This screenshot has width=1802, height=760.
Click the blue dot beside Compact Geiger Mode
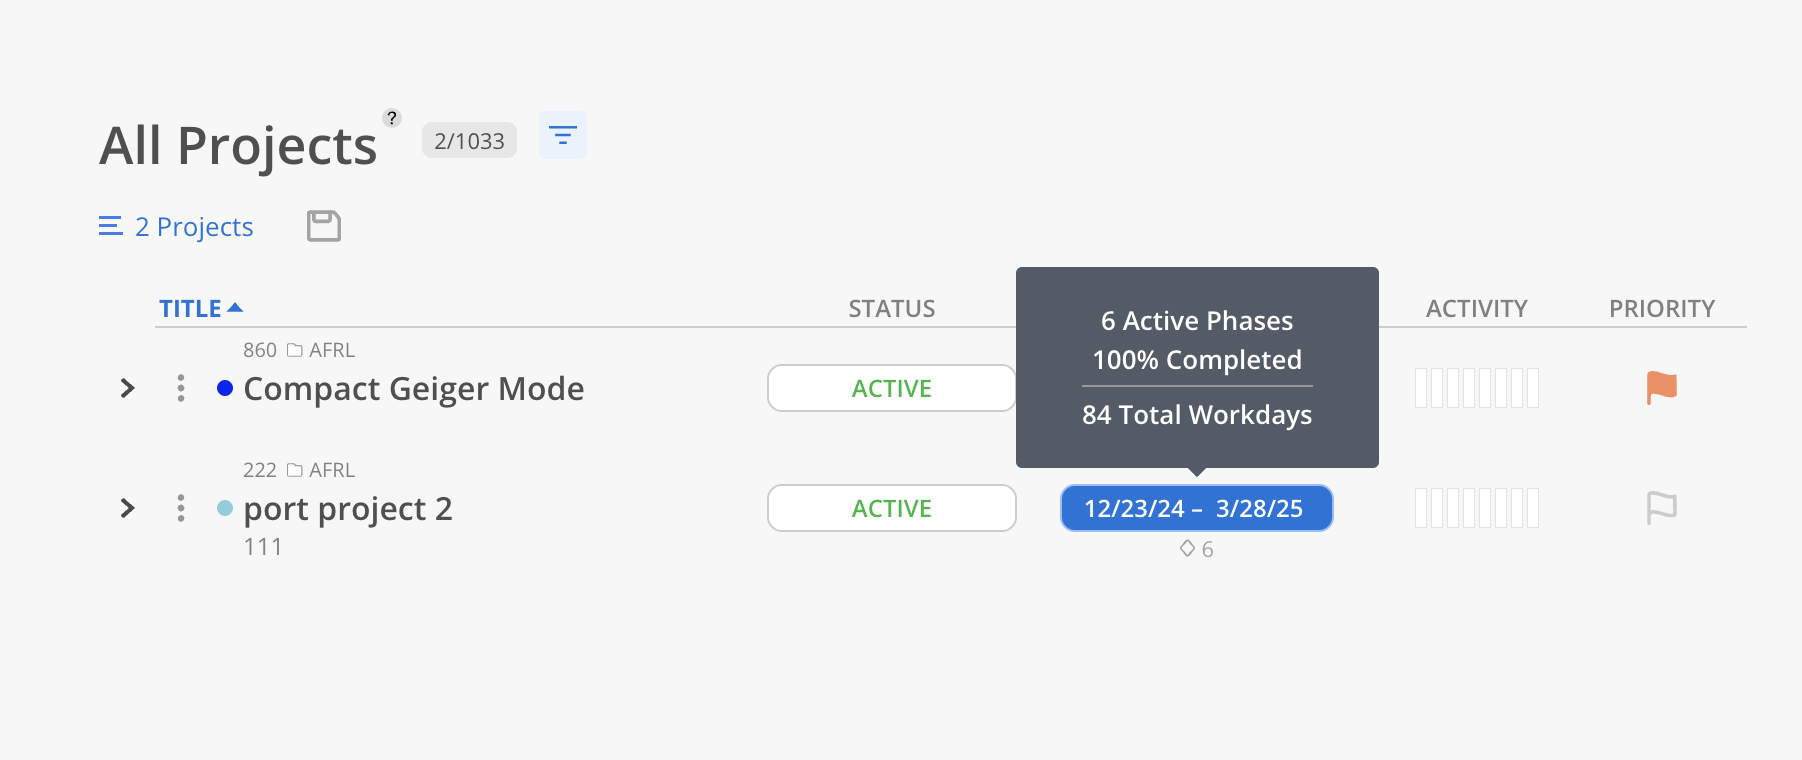coord(225,388)
